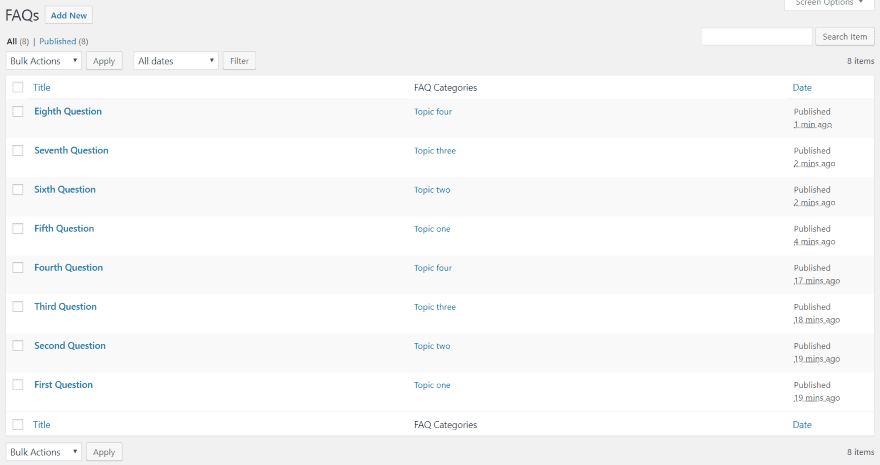This screenshot has width=880, height=465.
Task: Click '4 mins ago' date text
Action: [x=814, y=242]
